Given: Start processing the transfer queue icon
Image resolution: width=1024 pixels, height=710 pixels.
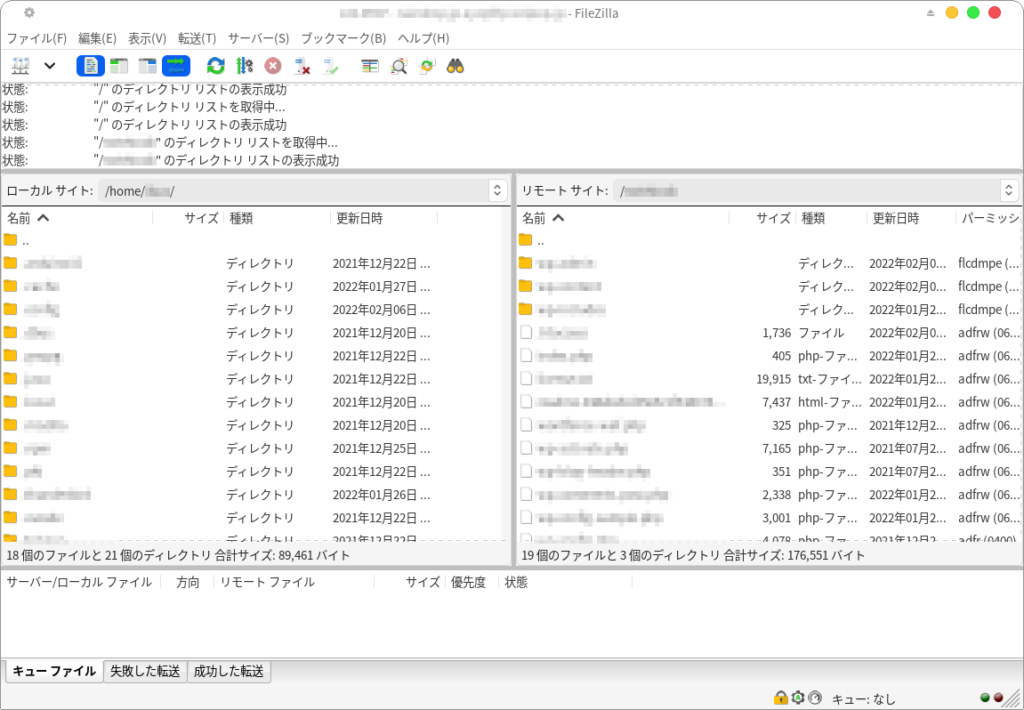Looking at the screenshot, I should (244, 66).
